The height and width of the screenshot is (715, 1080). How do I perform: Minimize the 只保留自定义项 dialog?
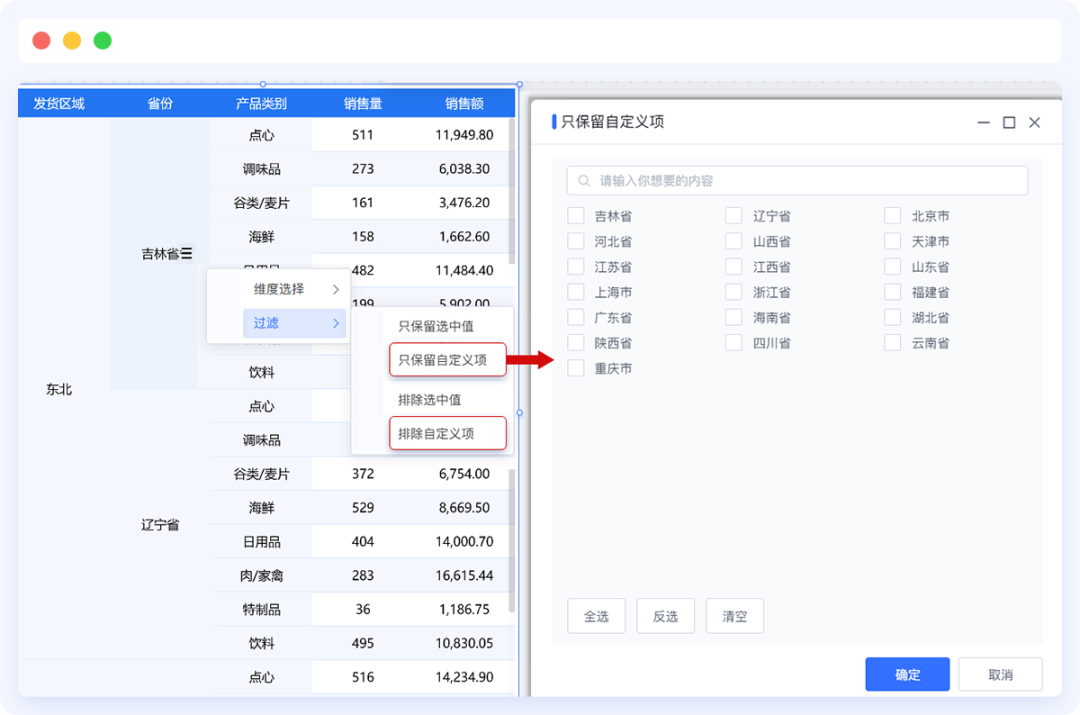(984, 123)
